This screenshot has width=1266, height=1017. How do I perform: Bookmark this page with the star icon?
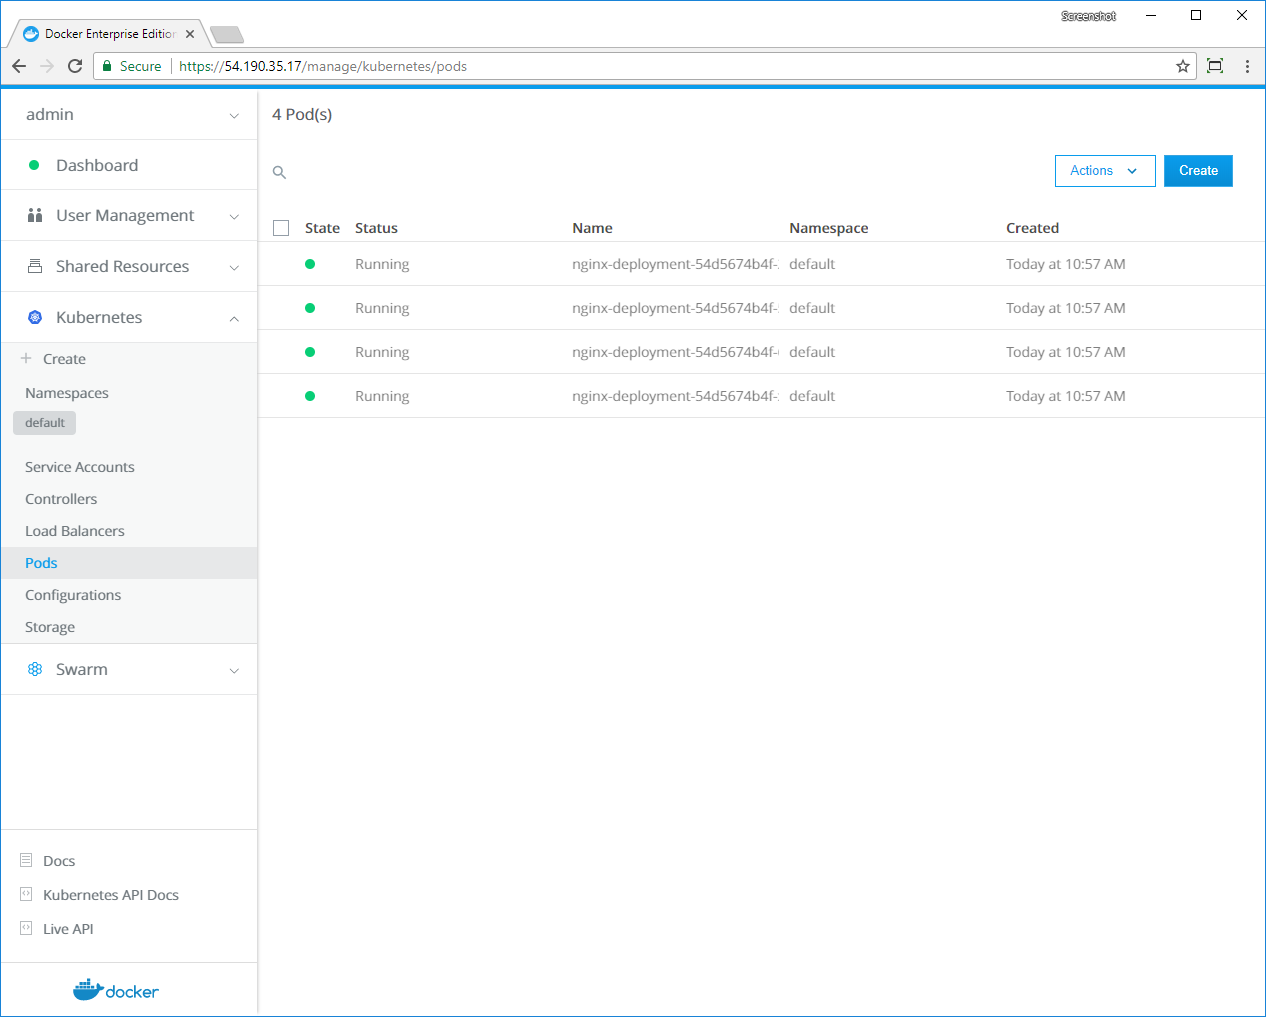[x=1183, y=66]
